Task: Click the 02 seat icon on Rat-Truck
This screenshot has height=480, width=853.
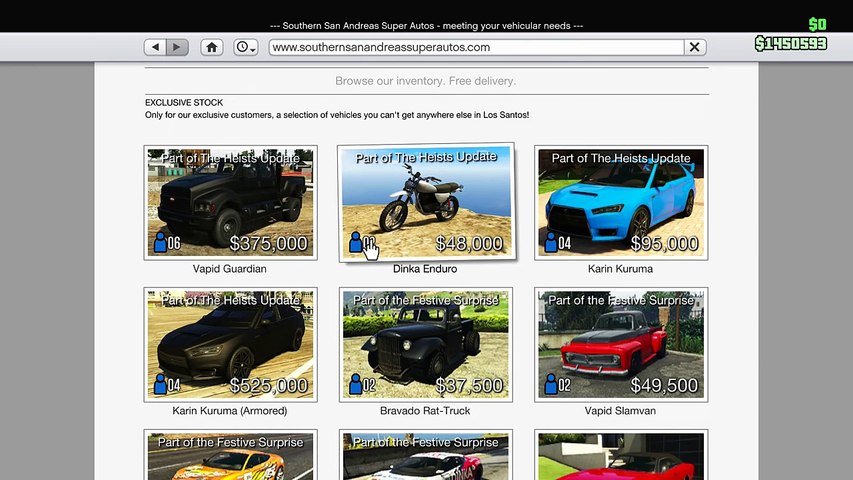Action: [x=362, y=385]
